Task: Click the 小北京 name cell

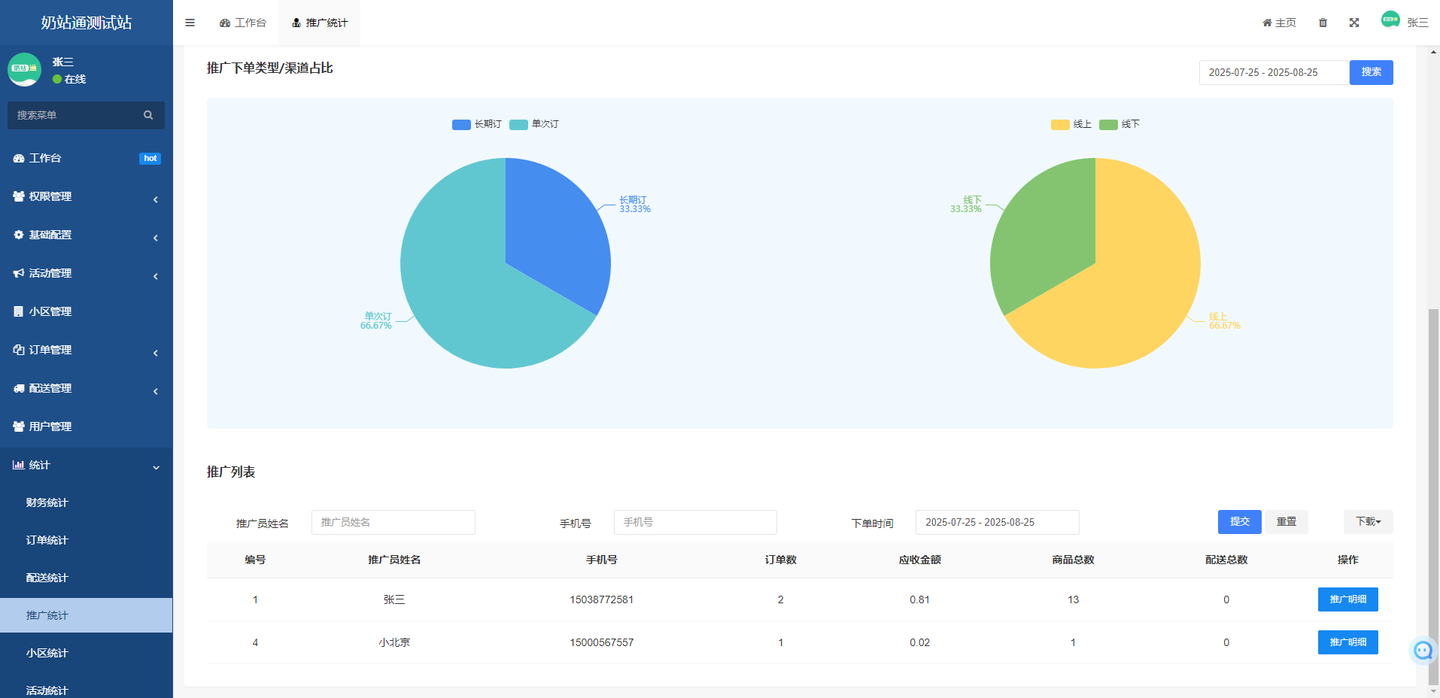Action: [x=394, y=642]
